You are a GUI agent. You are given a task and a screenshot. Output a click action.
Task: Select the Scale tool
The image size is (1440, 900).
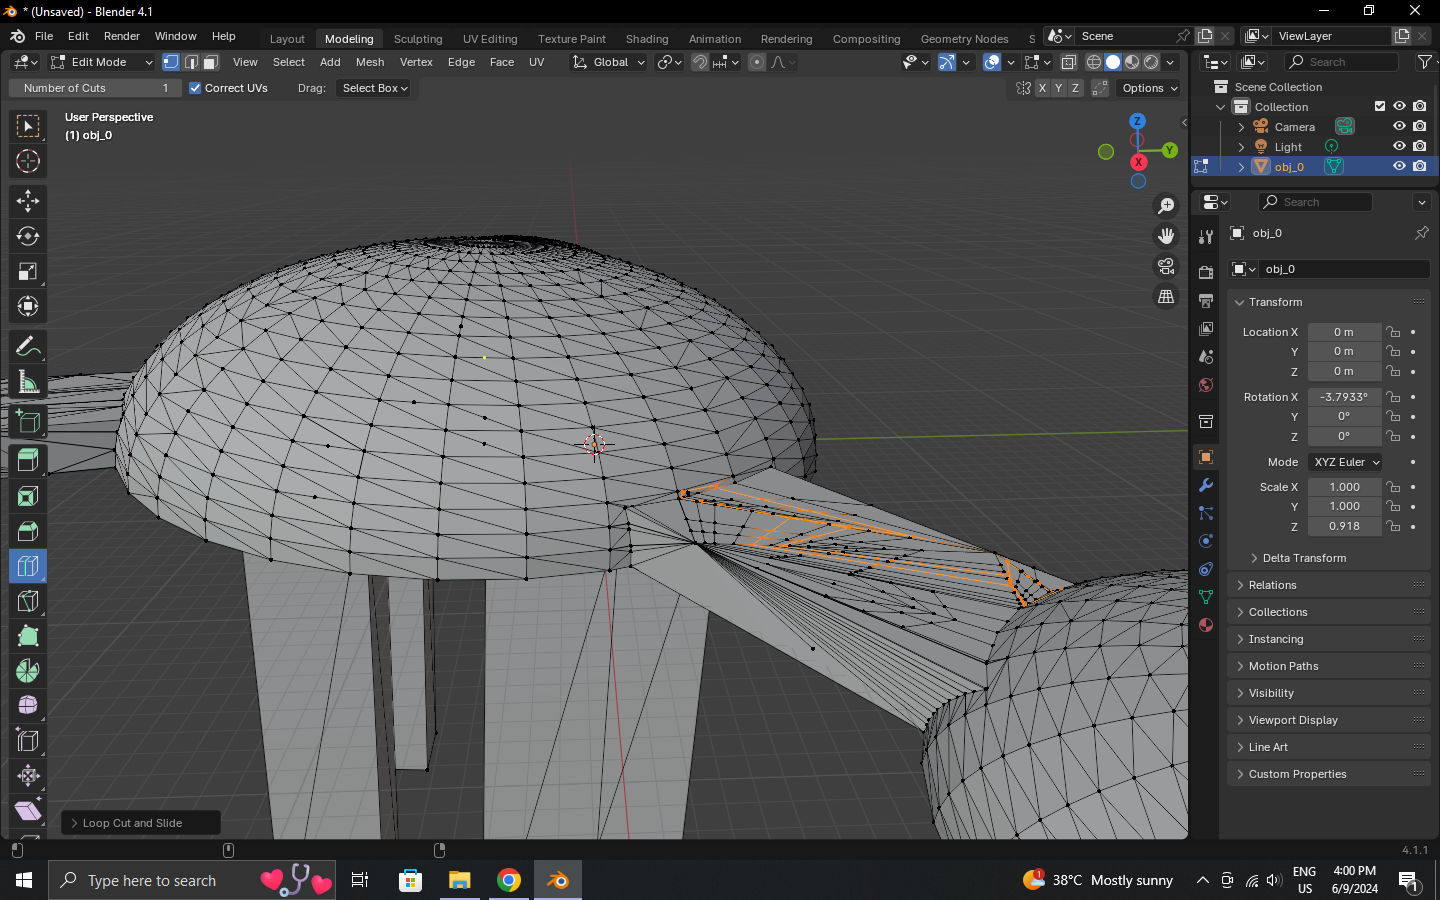[28, 271]
